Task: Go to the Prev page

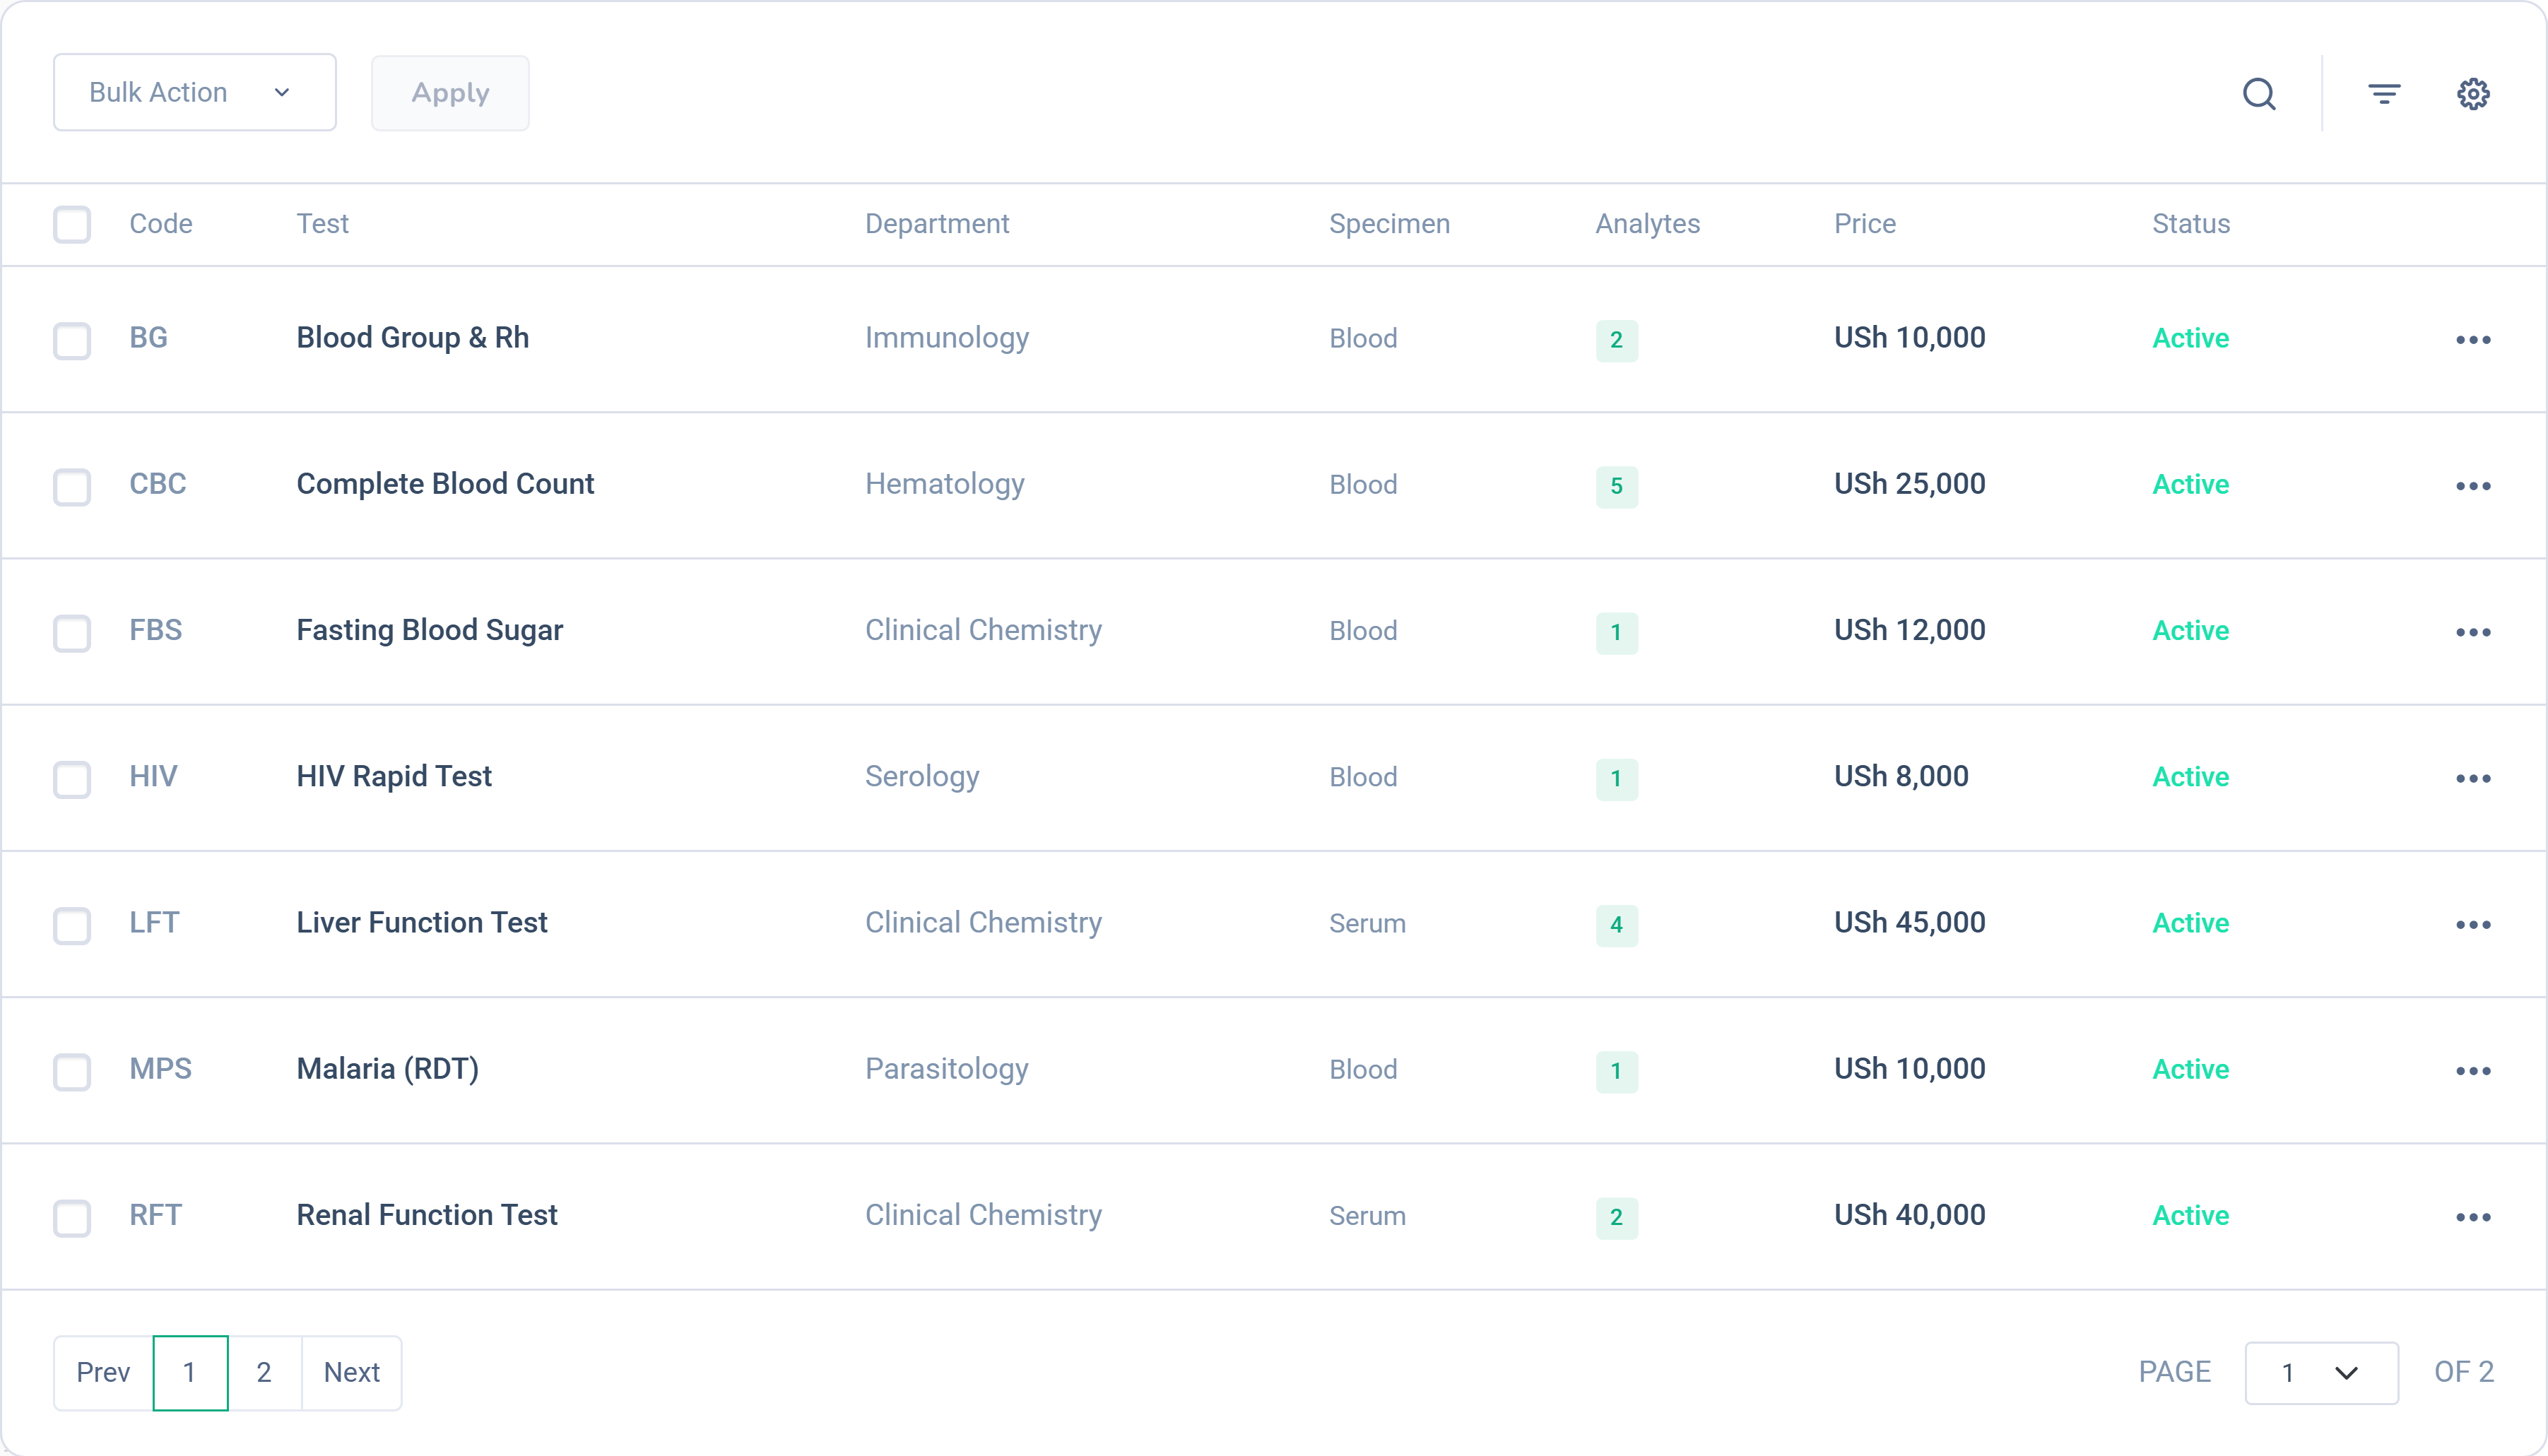Action: click(103, 1372)
